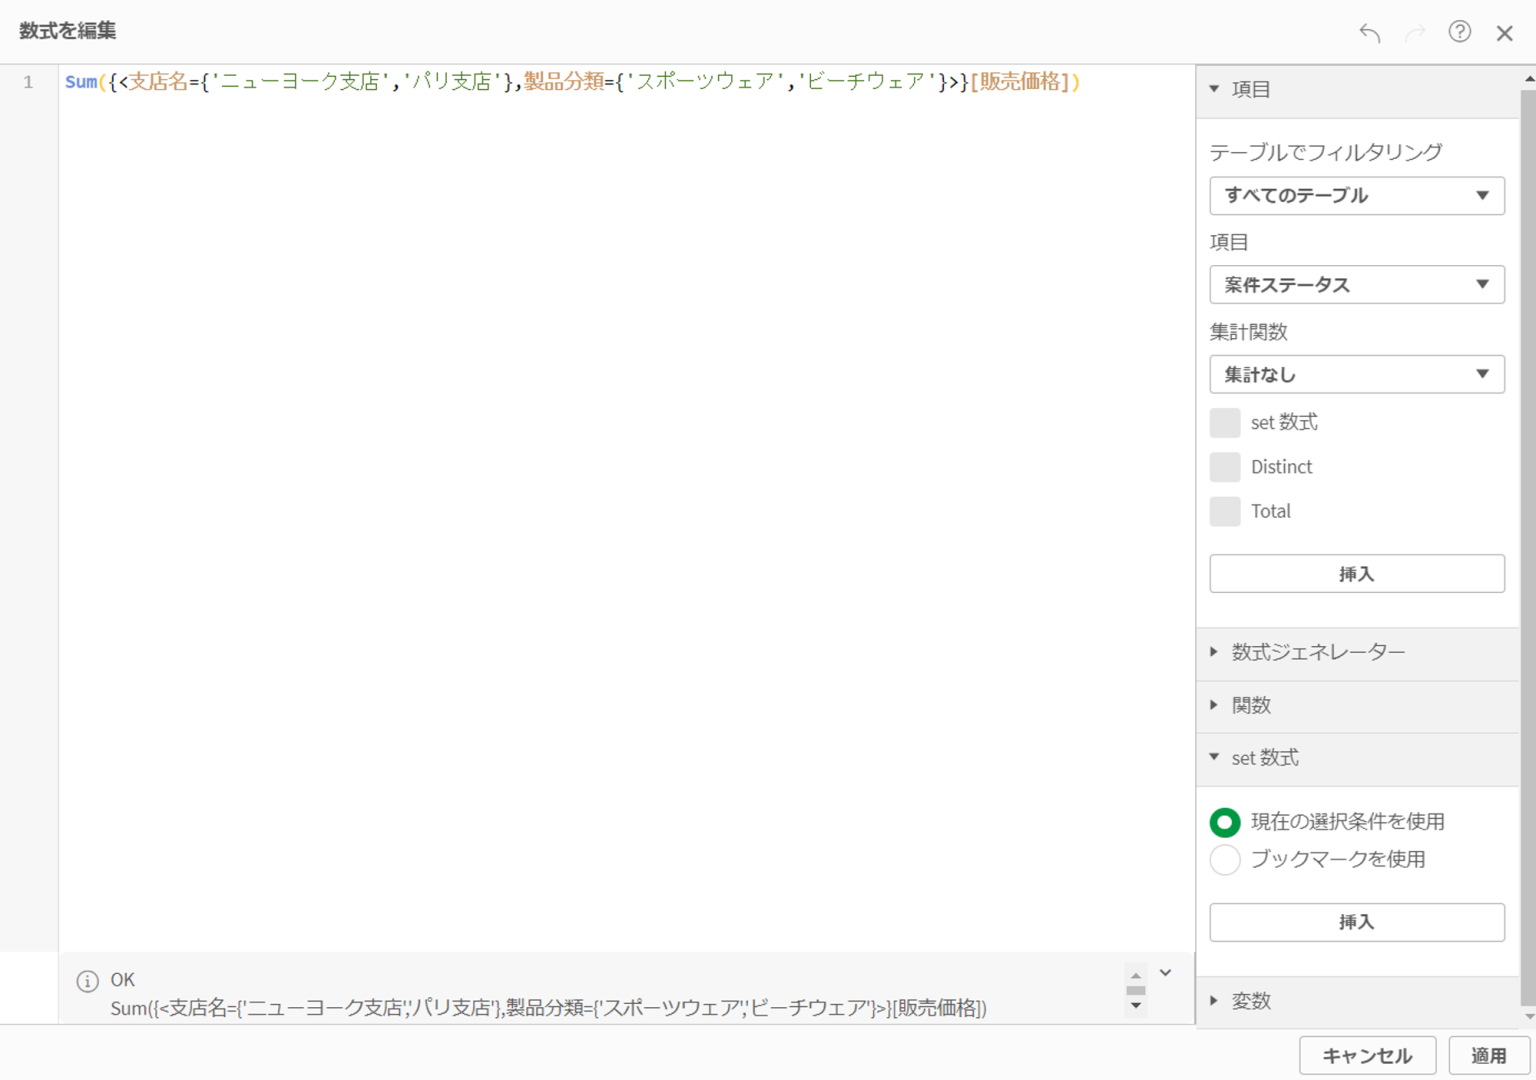Tick the Distinct checkbox
The height and width of the screenshot is (1080, 1536).
point(1225,467)
